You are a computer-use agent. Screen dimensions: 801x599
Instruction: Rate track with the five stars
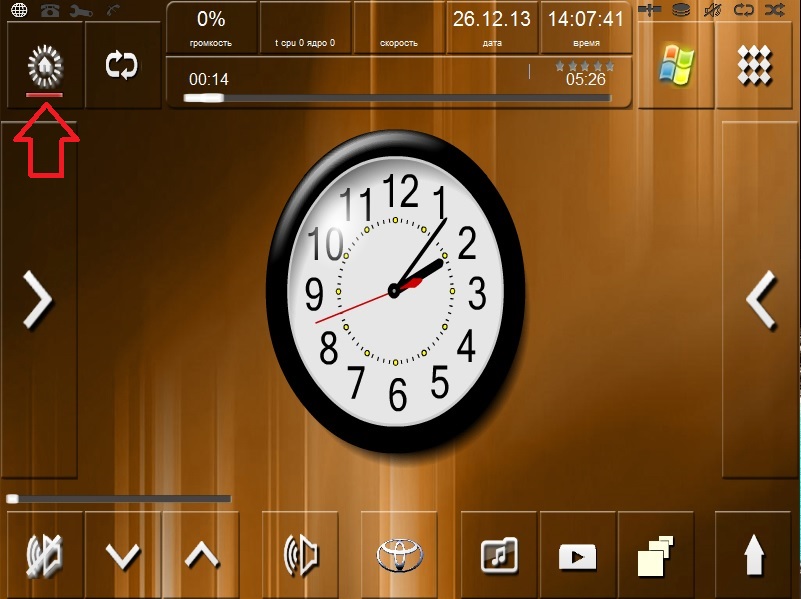[x=584, y=66]
